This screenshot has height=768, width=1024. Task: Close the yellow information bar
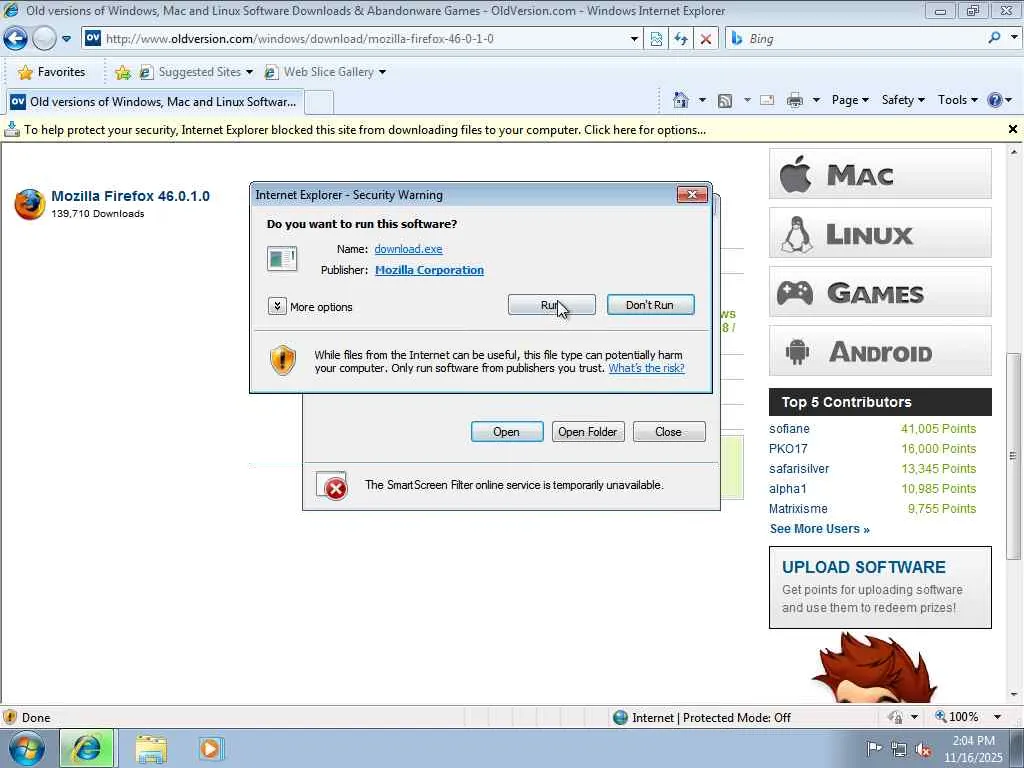point(1012,129)
